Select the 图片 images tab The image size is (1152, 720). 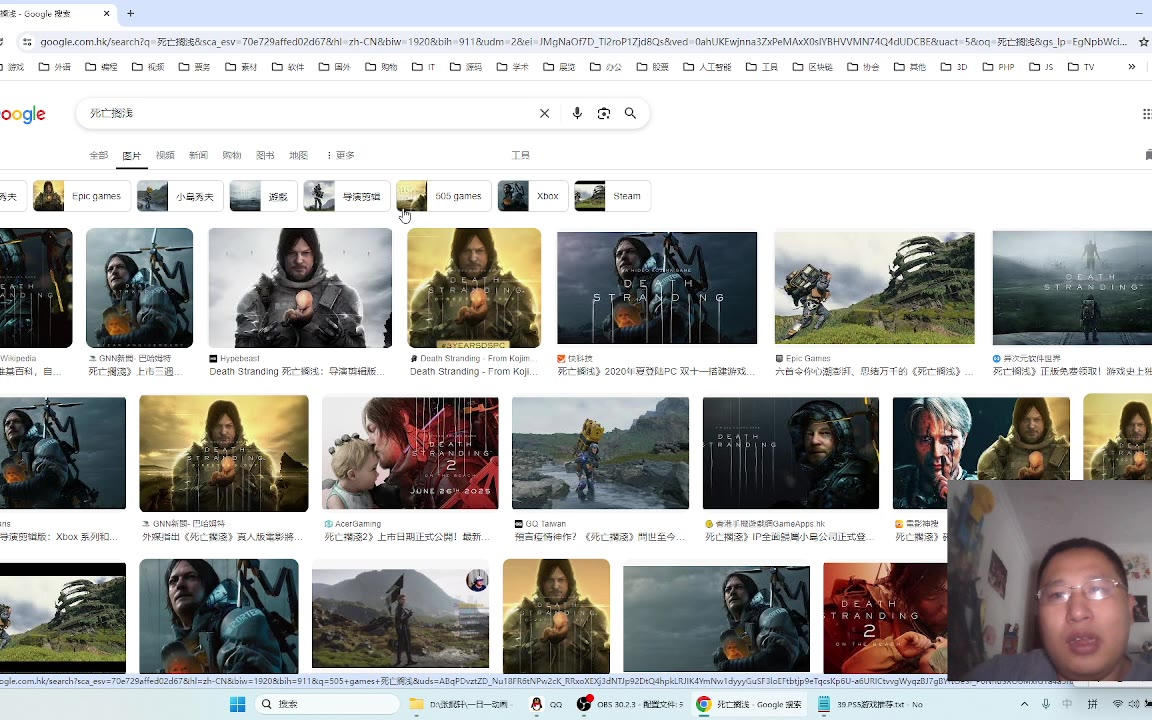[x=132, y=155]
